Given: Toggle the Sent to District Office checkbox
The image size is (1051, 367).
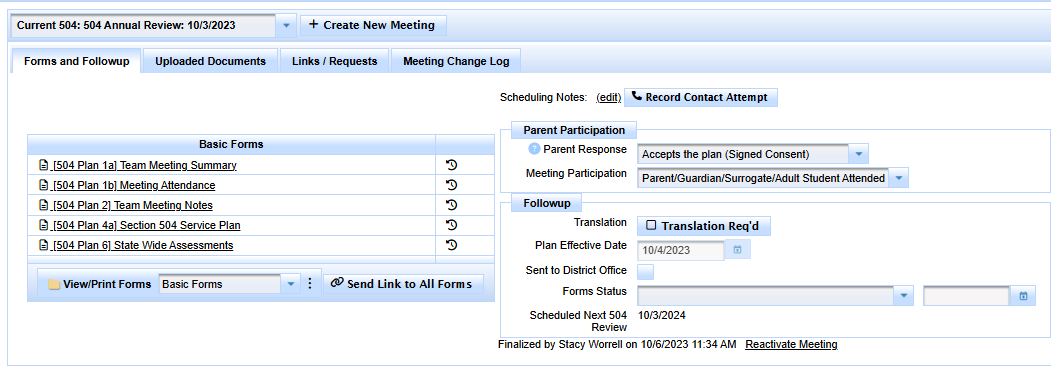Looking at the screenshot, I should pos(645,271).
